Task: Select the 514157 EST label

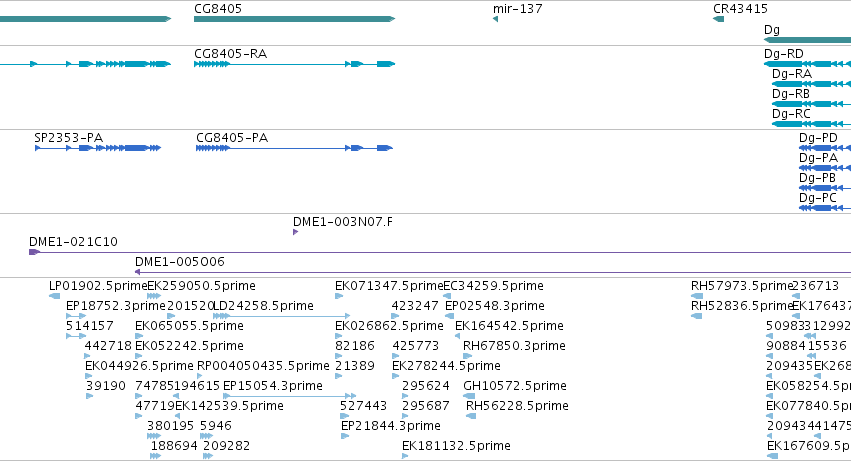Action: (90, 326)
